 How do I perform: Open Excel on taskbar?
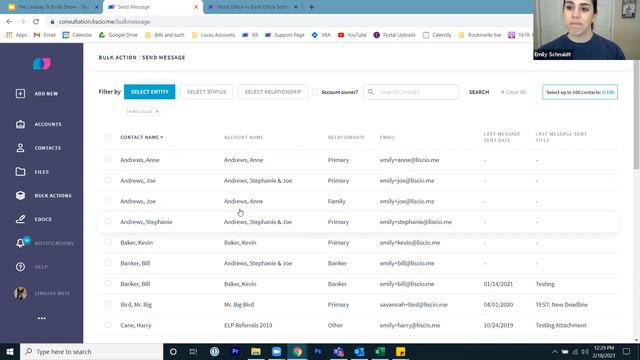[x=380, y=351]
